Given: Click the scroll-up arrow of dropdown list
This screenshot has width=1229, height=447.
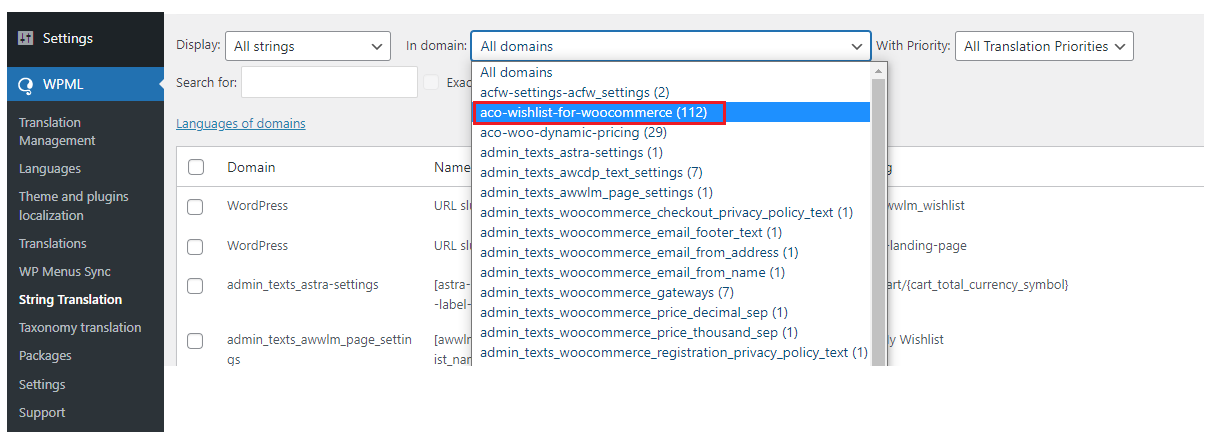Looking at the screenshot, I should [879, 71].
